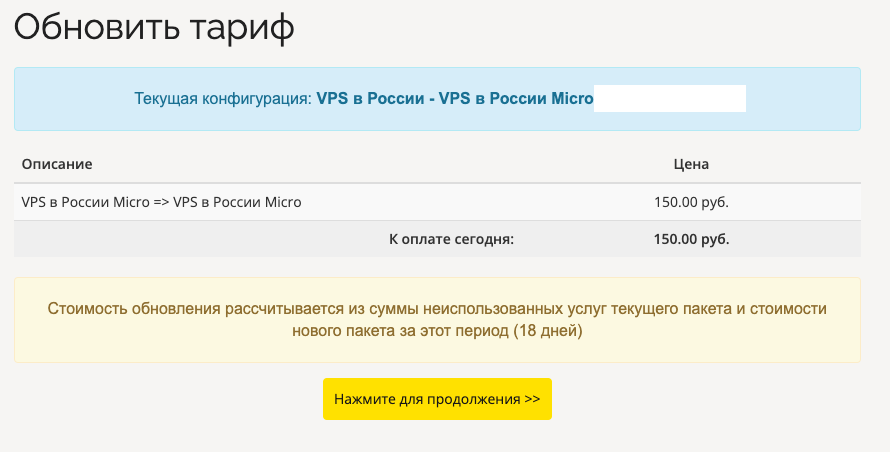Select bold "VPS в России - VPS в России Micro" text
The width and height of the screenshot is (890, 452).
click(455, 99)
